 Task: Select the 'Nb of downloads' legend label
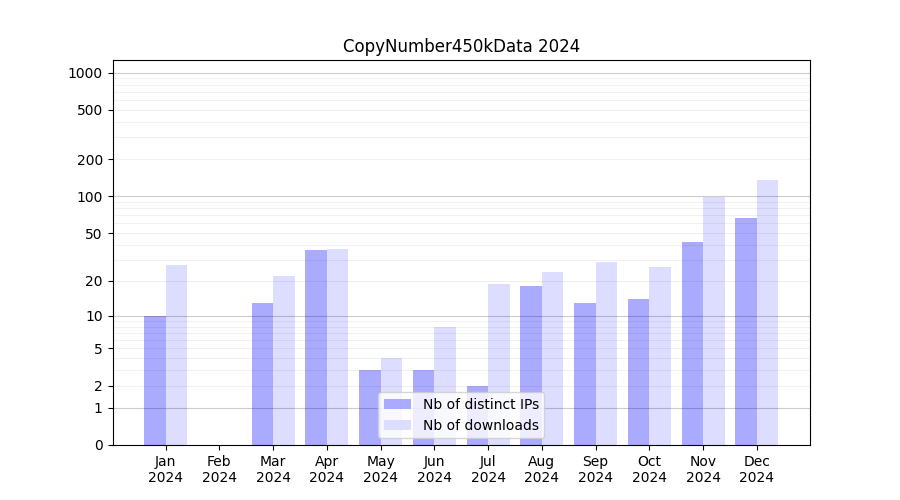point(480,425)
